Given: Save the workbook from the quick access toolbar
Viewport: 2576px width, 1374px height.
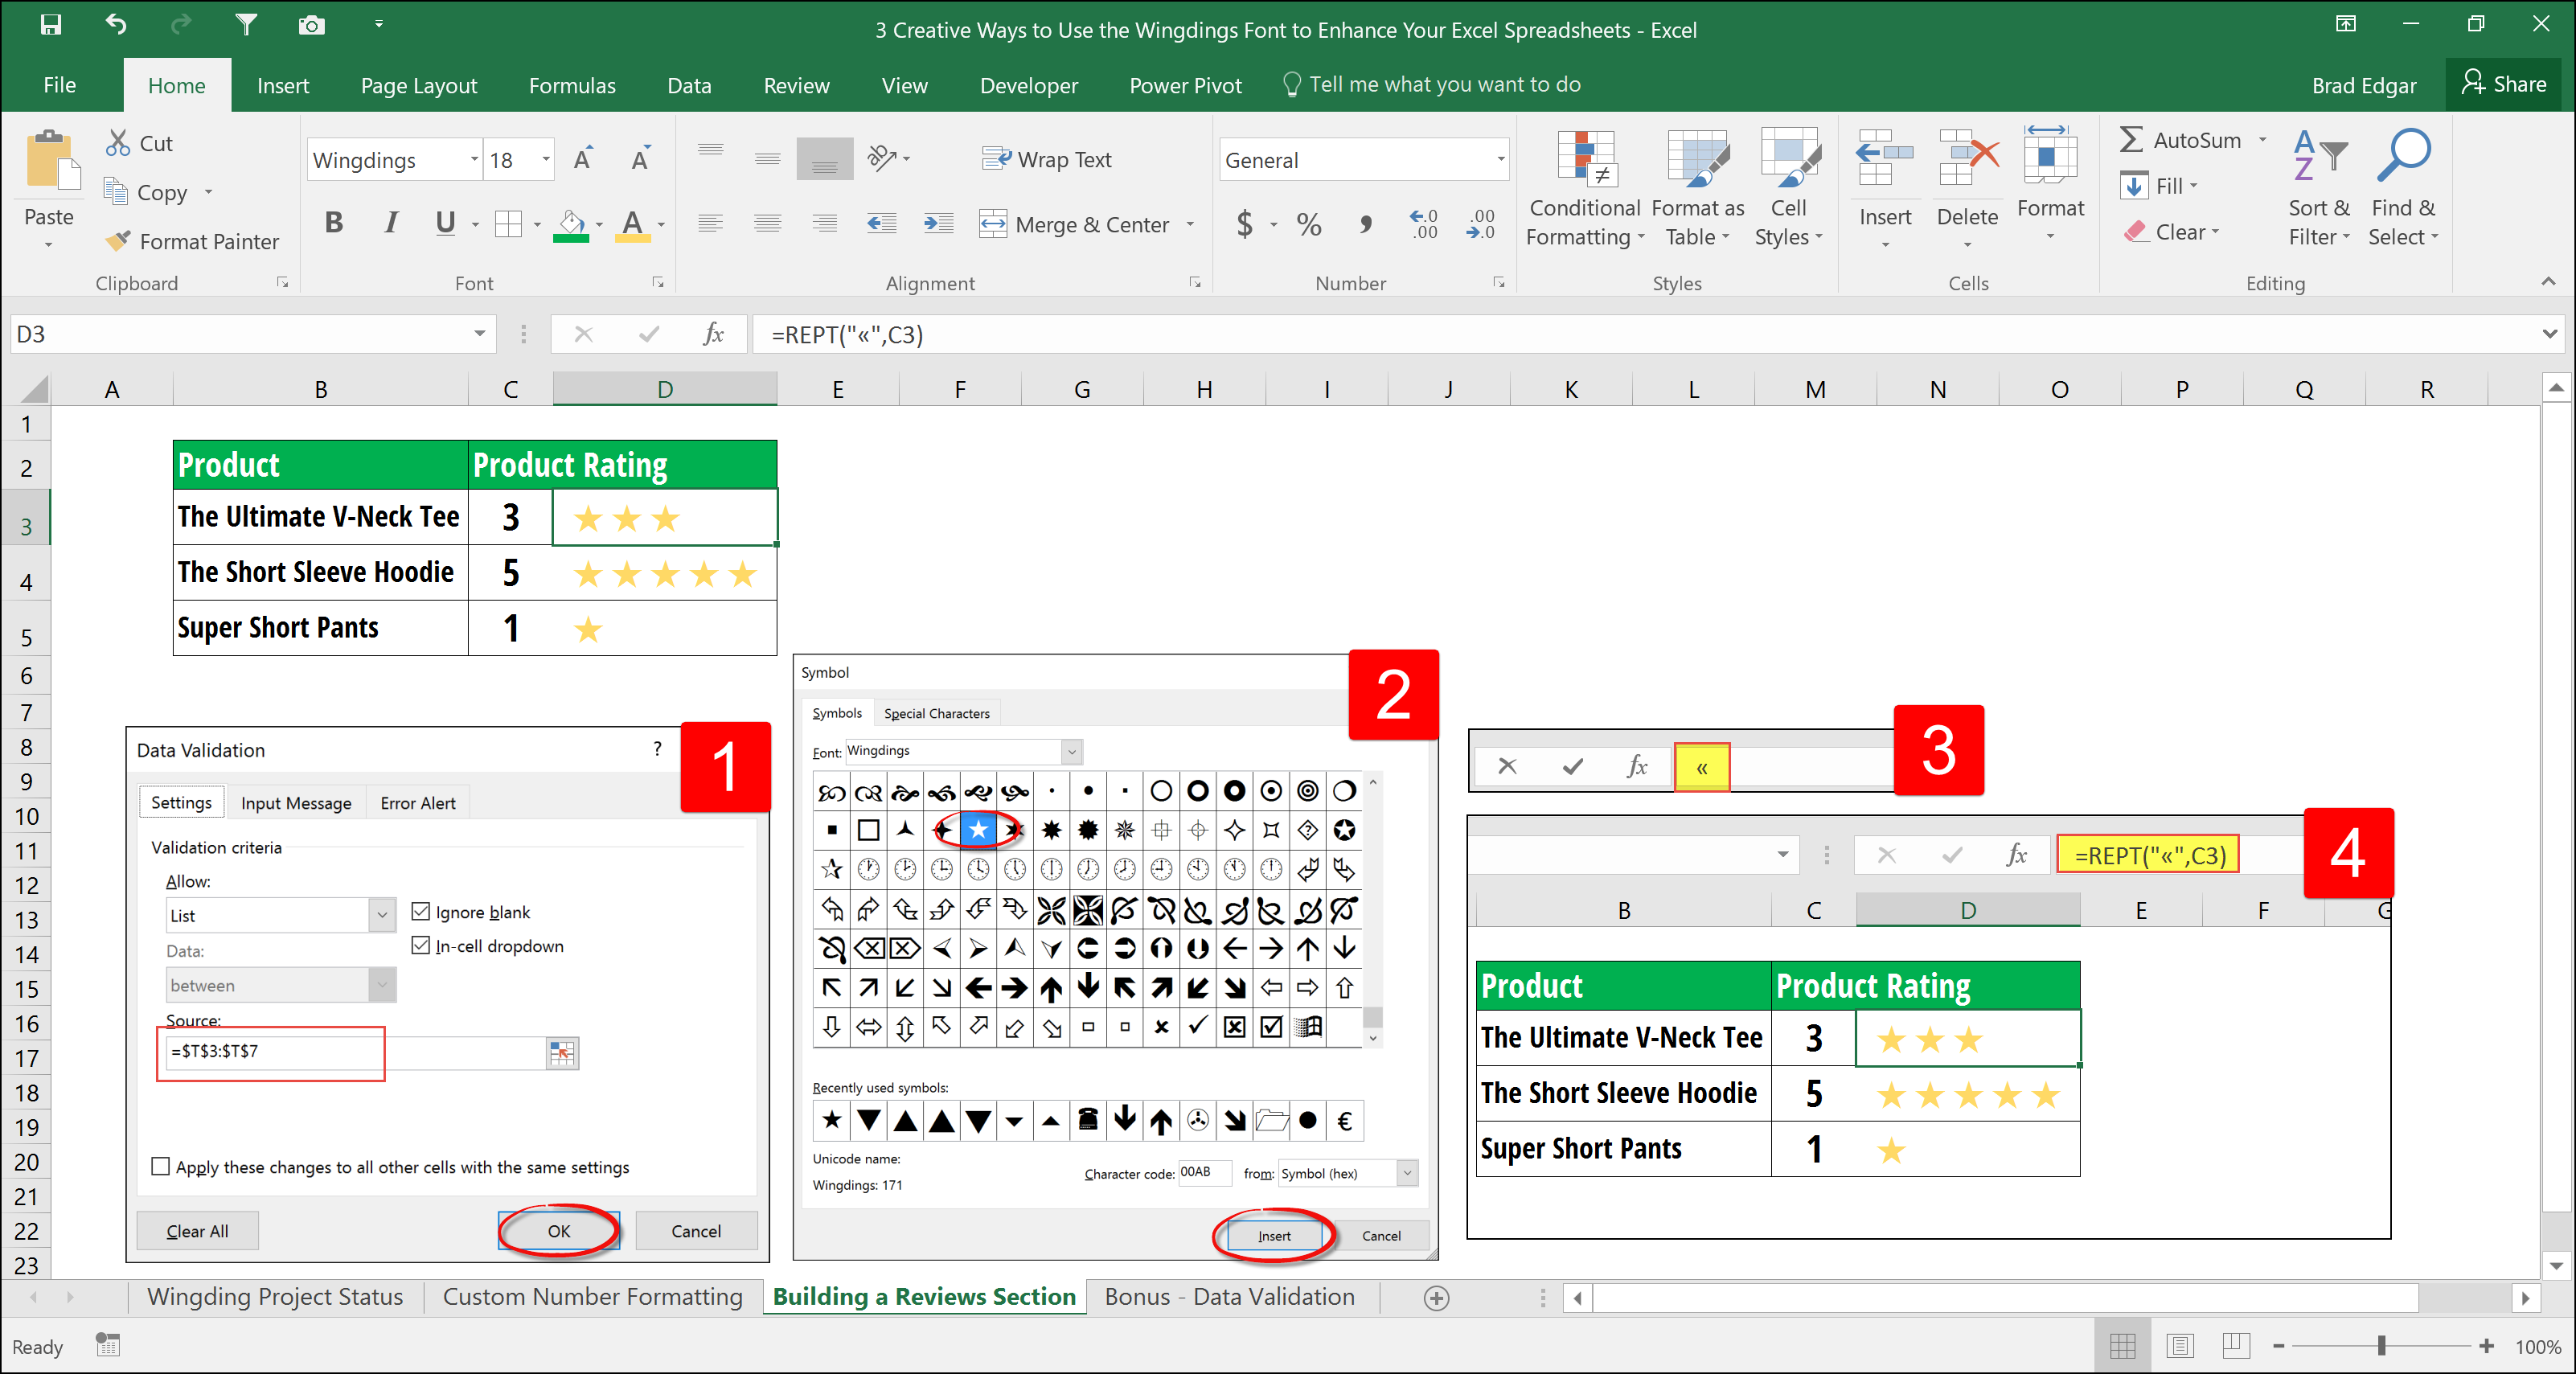Looking at the screenshot, I should [x=50, y=24].
